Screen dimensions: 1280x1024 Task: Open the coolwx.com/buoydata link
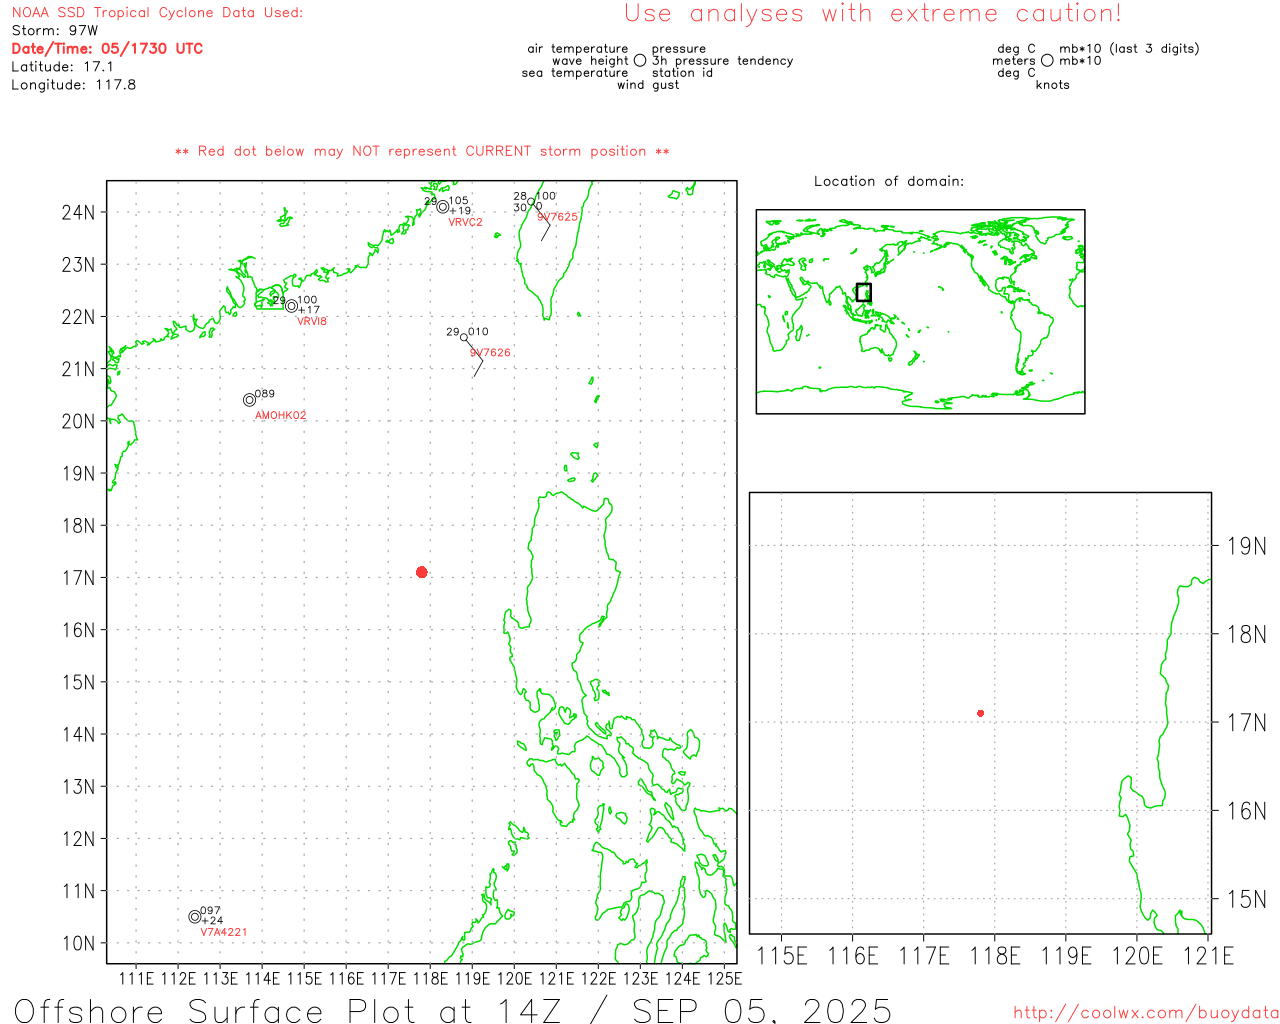(1146, 1013)
